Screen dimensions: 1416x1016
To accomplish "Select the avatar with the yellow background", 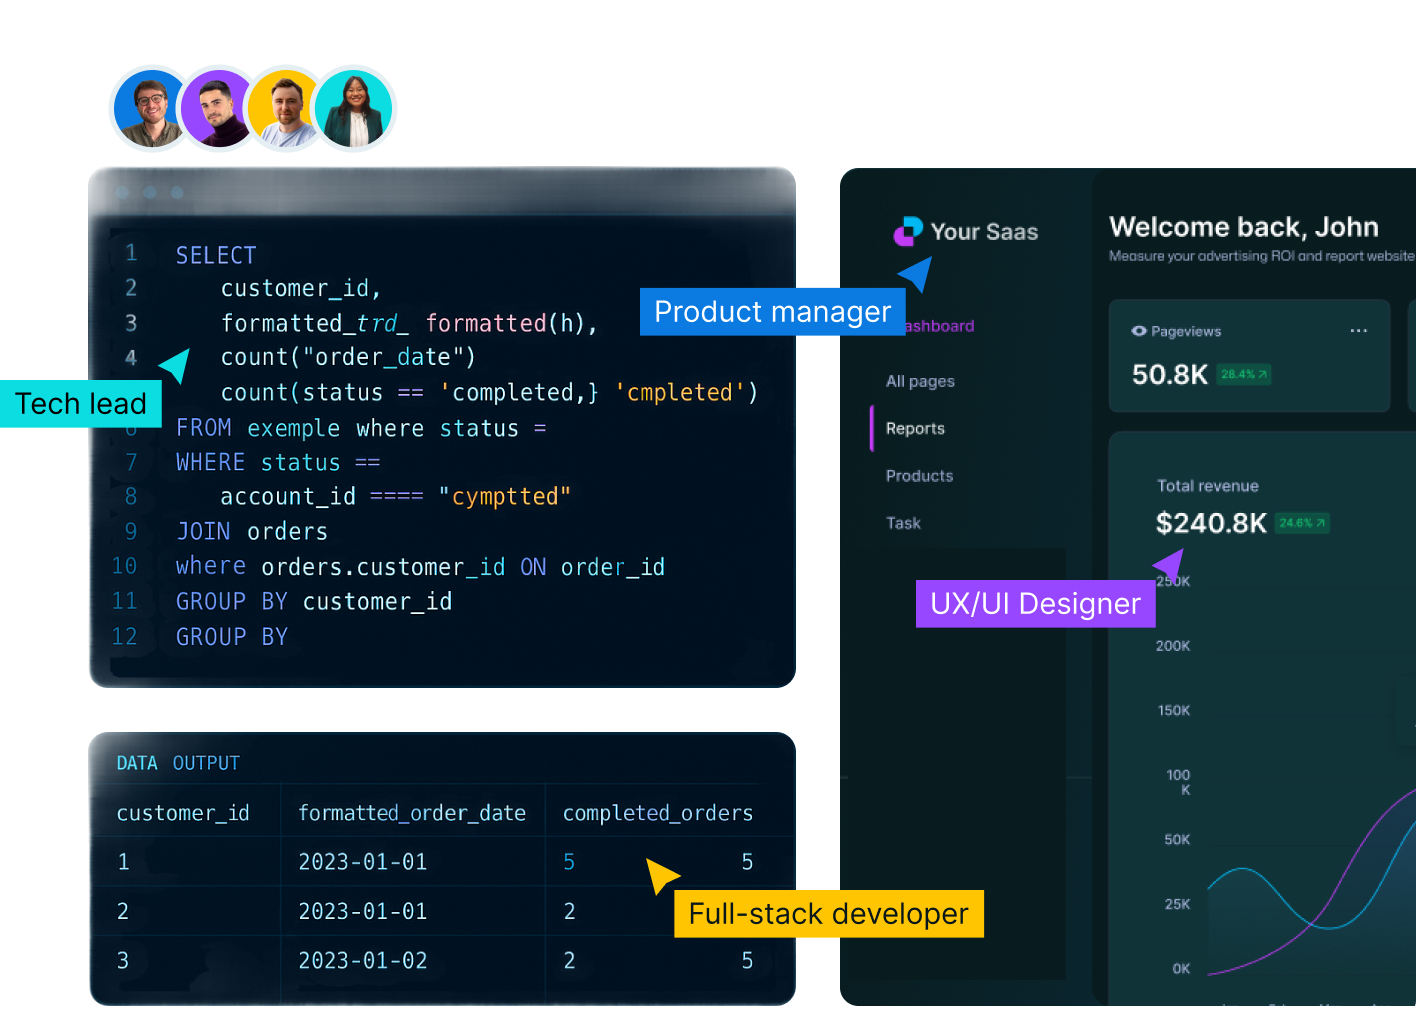I will pos(284,108).
